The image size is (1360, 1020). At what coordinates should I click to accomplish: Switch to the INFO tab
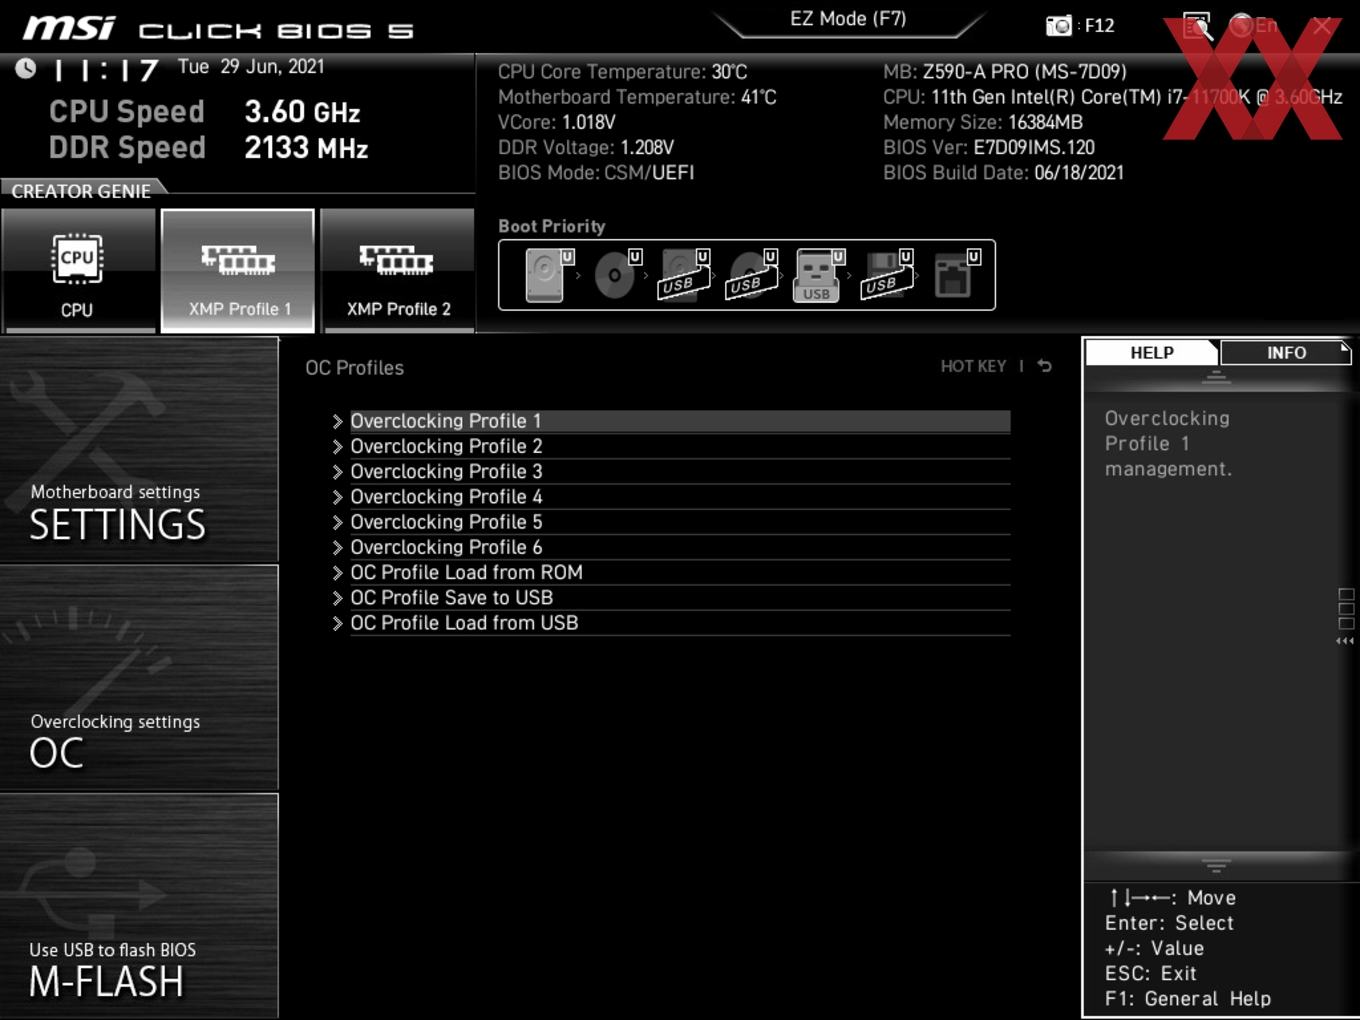tap(1286, 353)
